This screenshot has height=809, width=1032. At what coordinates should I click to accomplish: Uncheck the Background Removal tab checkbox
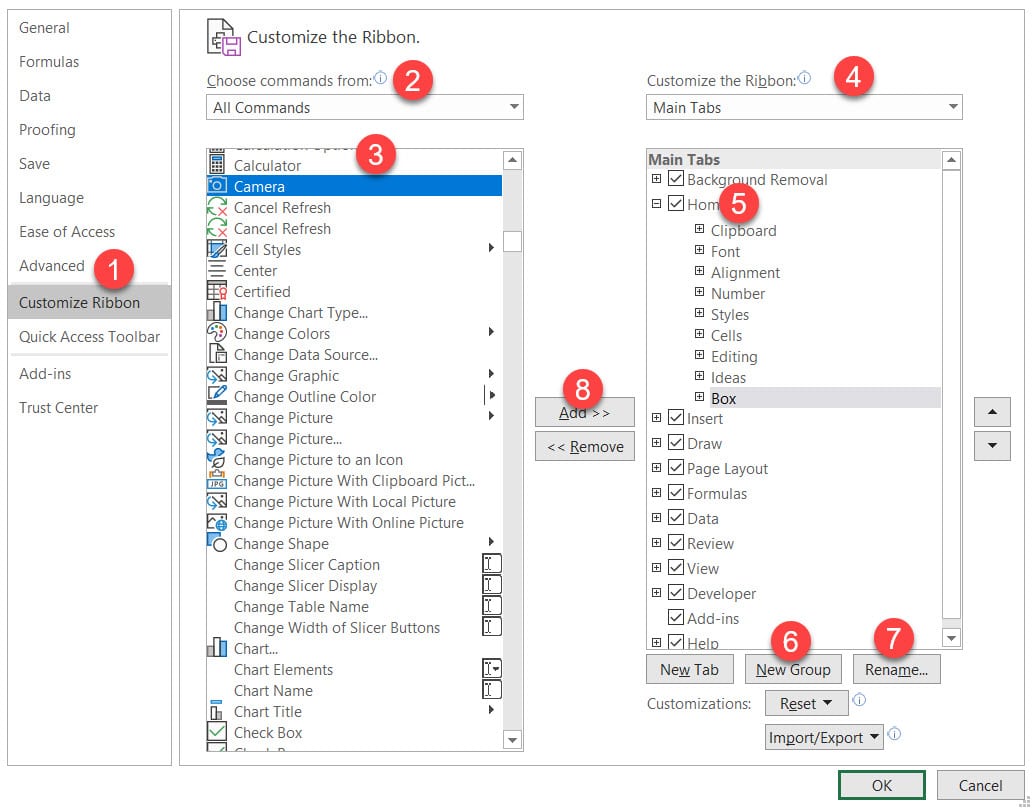pos(676,178)
